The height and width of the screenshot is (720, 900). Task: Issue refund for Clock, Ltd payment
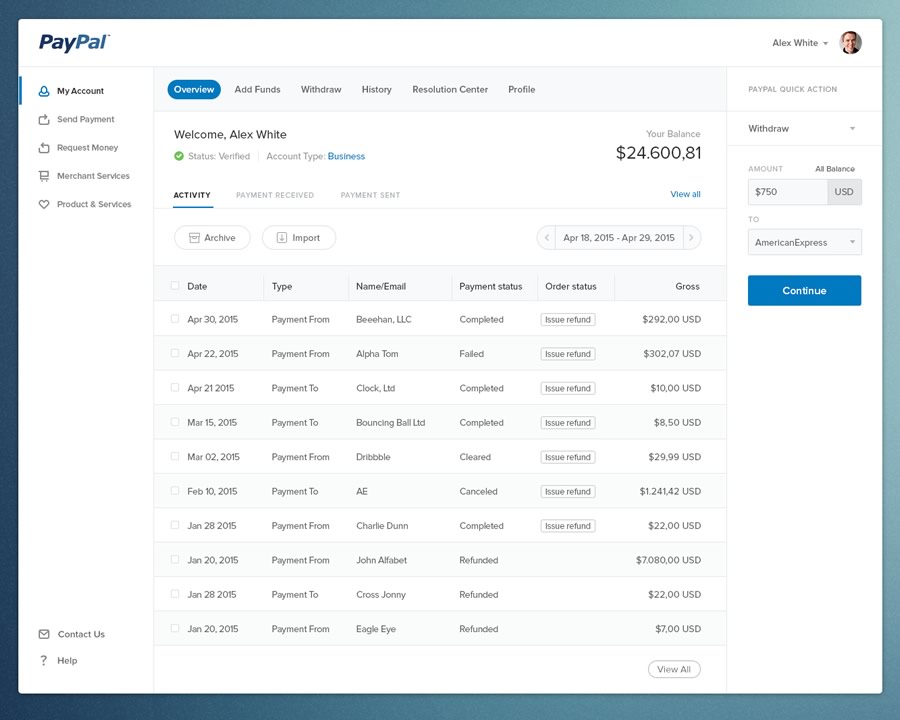click(568, 388)
